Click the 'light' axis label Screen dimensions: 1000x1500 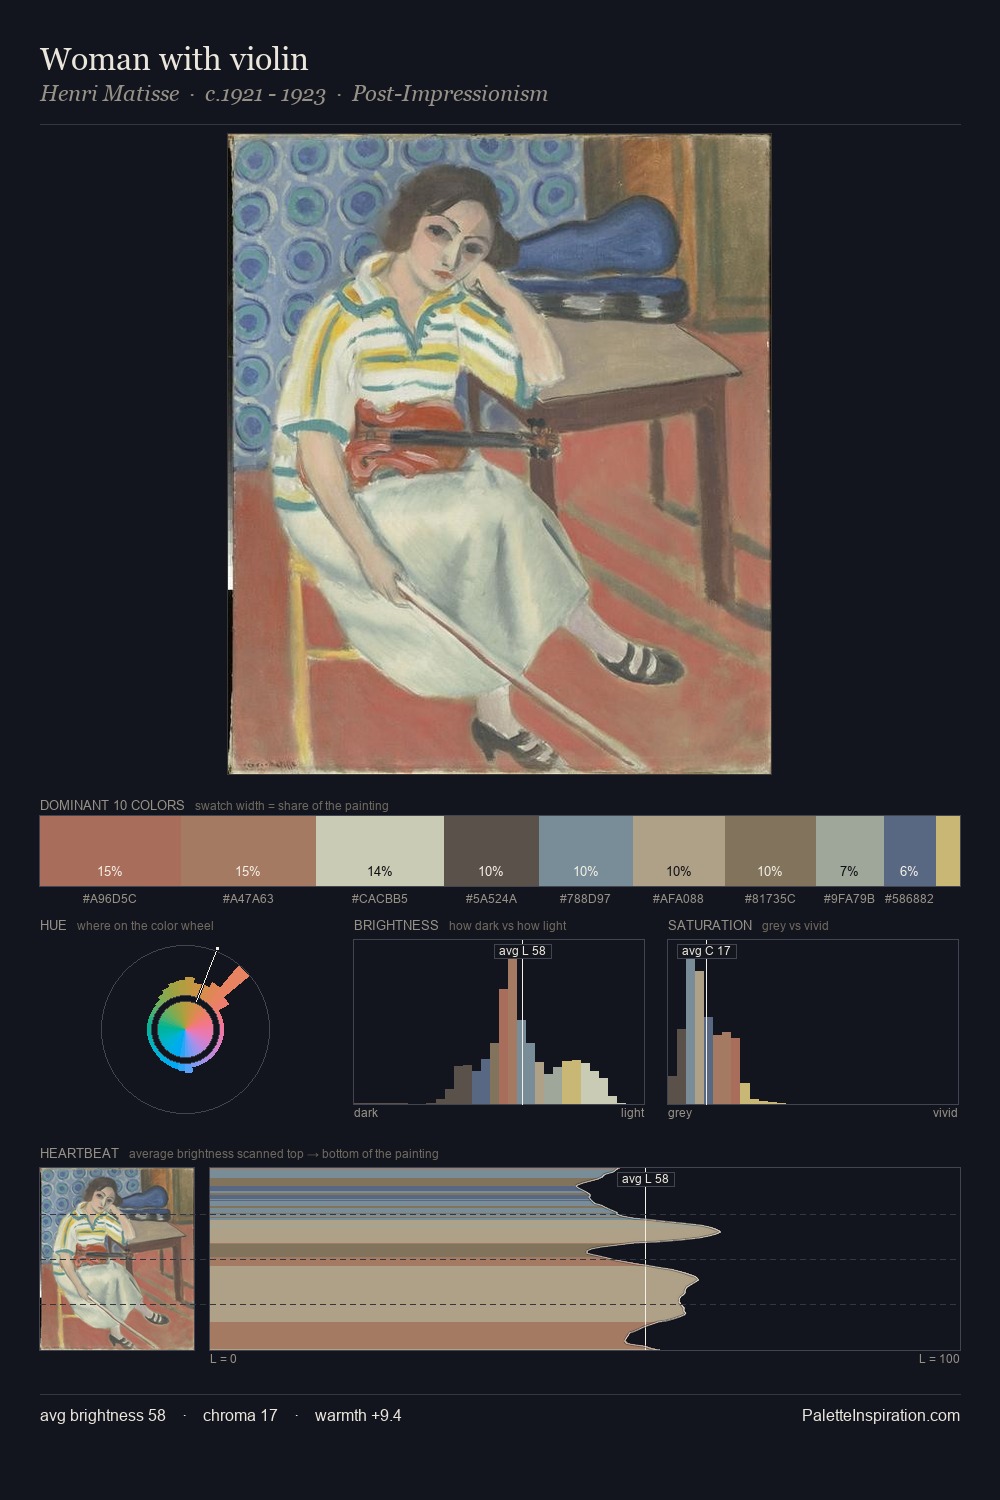point(633,1113)
